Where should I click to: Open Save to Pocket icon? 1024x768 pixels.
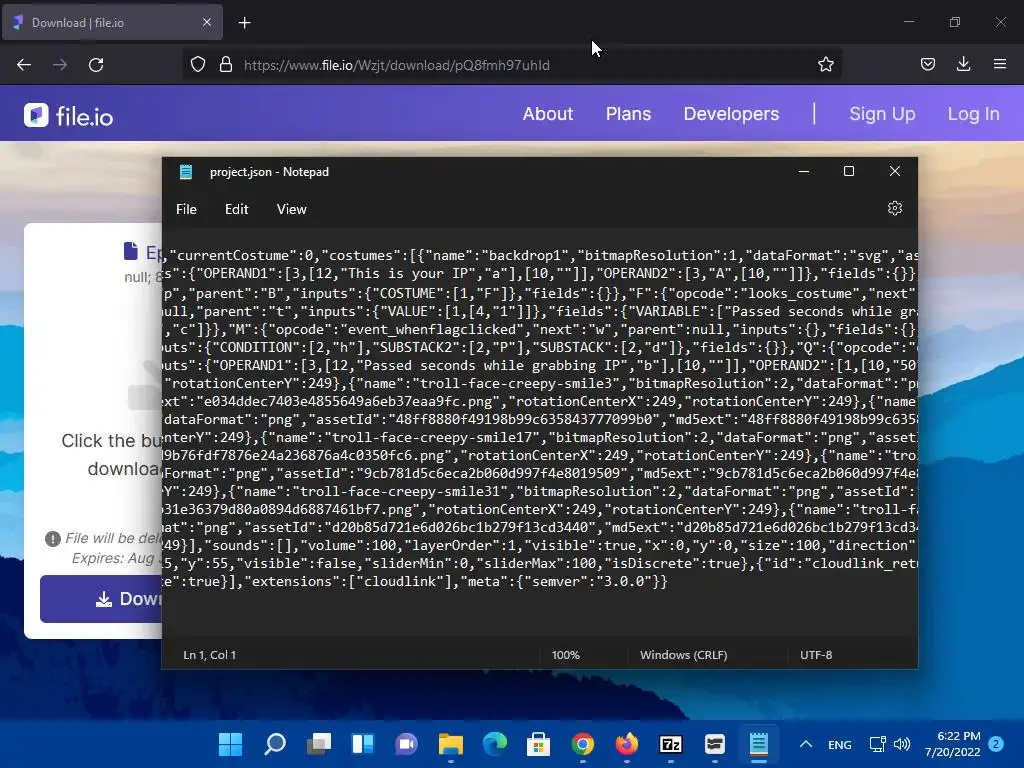pos(928,65)
